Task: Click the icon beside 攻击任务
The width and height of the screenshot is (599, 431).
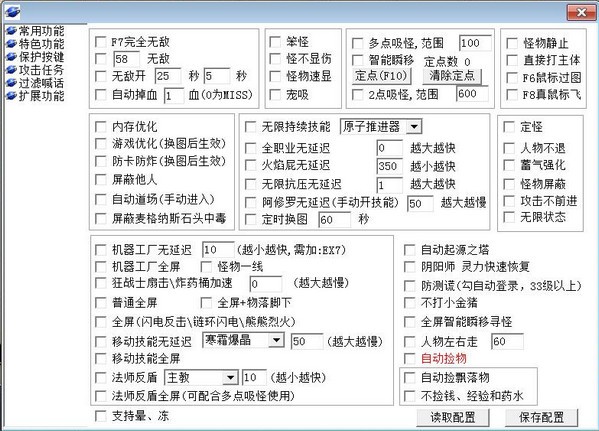Action: click(11, 70)
